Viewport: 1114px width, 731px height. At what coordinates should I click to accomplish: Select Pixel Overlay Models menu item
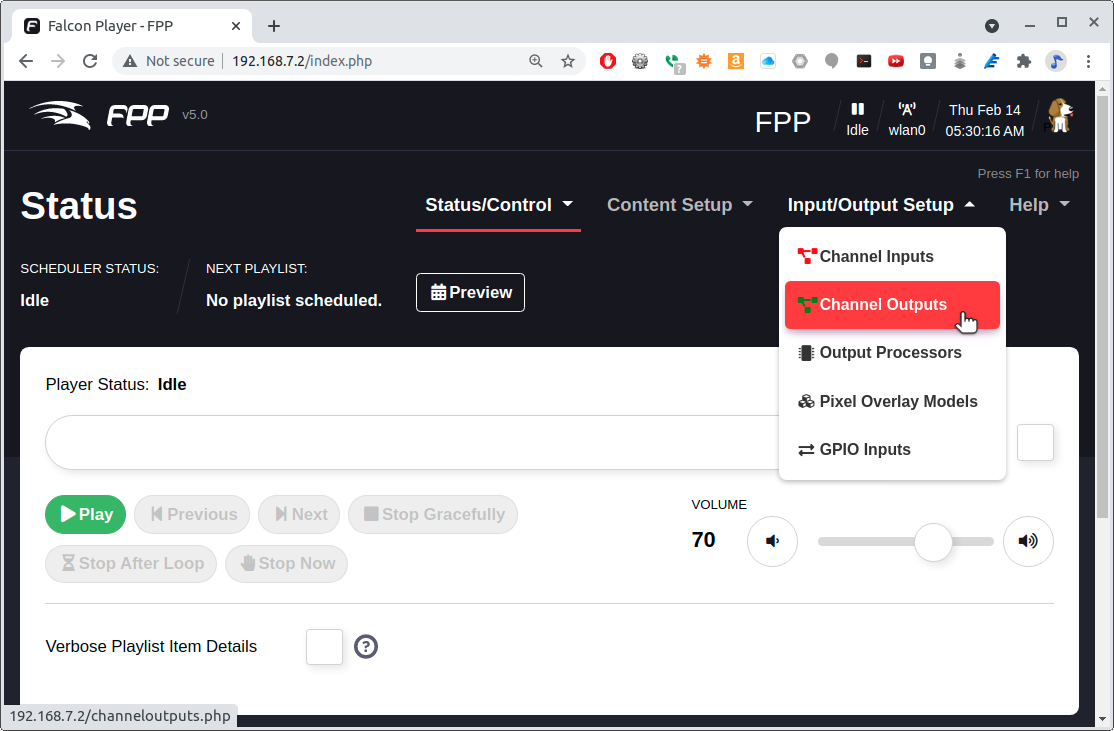point(888,401)
